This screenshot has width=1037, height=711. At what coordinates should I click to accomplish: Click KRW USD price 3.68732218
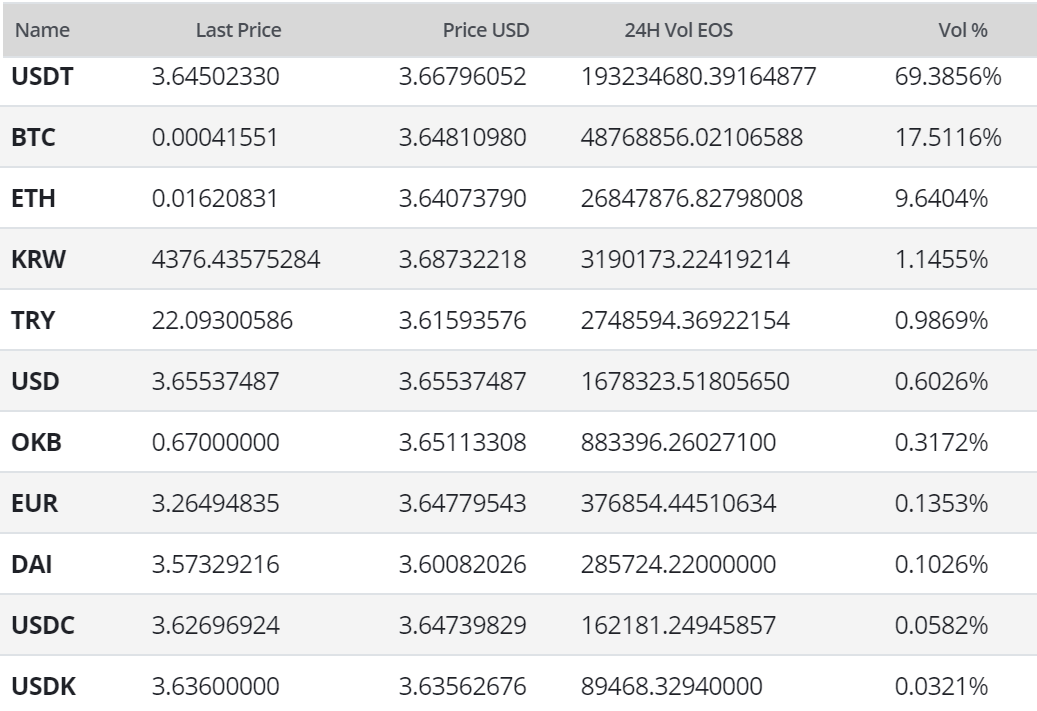[x=462, y=259]
